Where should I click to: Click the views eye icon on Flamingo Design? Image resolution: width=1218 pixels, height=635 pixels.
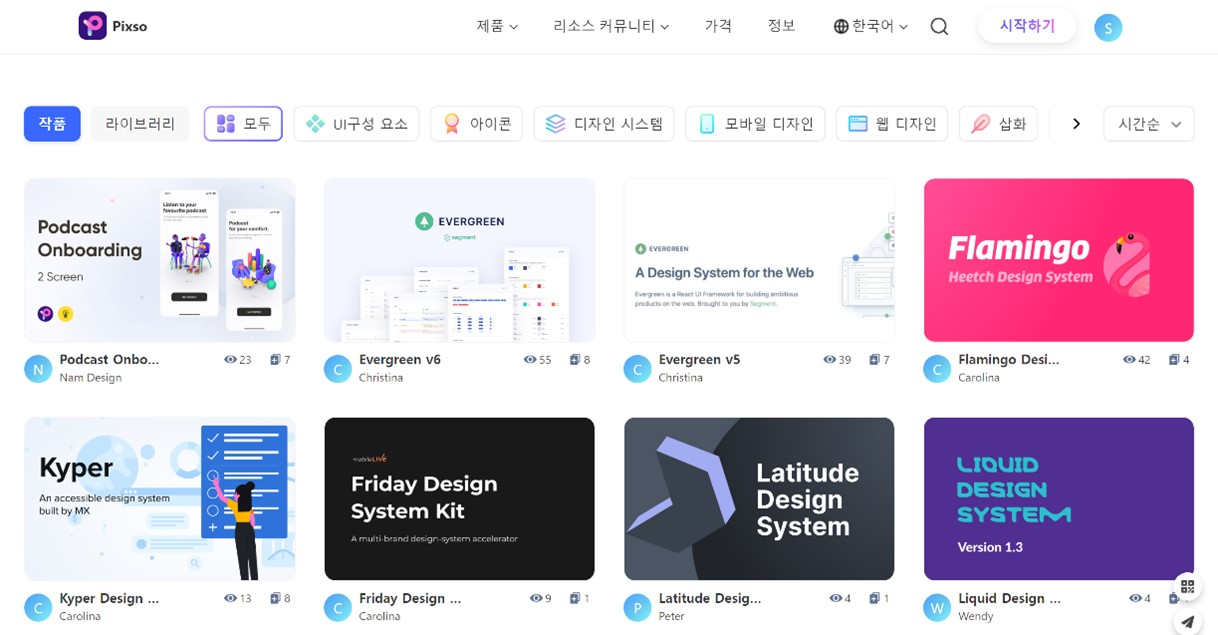[1130, 360]
